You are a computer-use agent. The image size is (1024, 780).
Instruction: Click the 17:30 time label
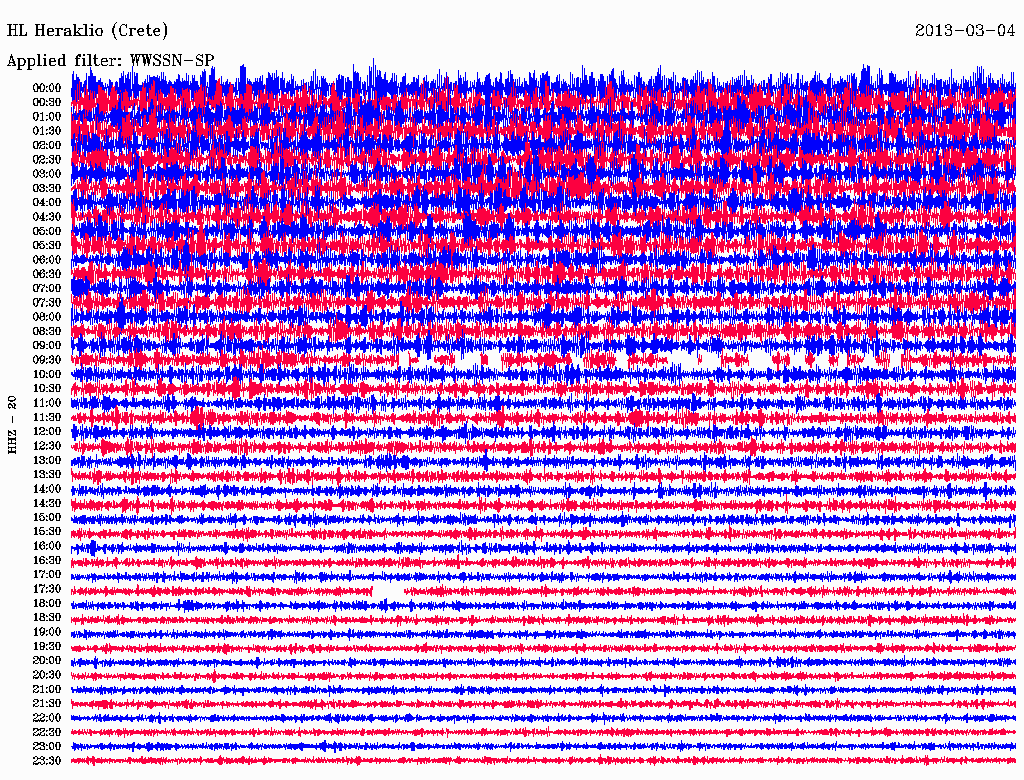47,589
